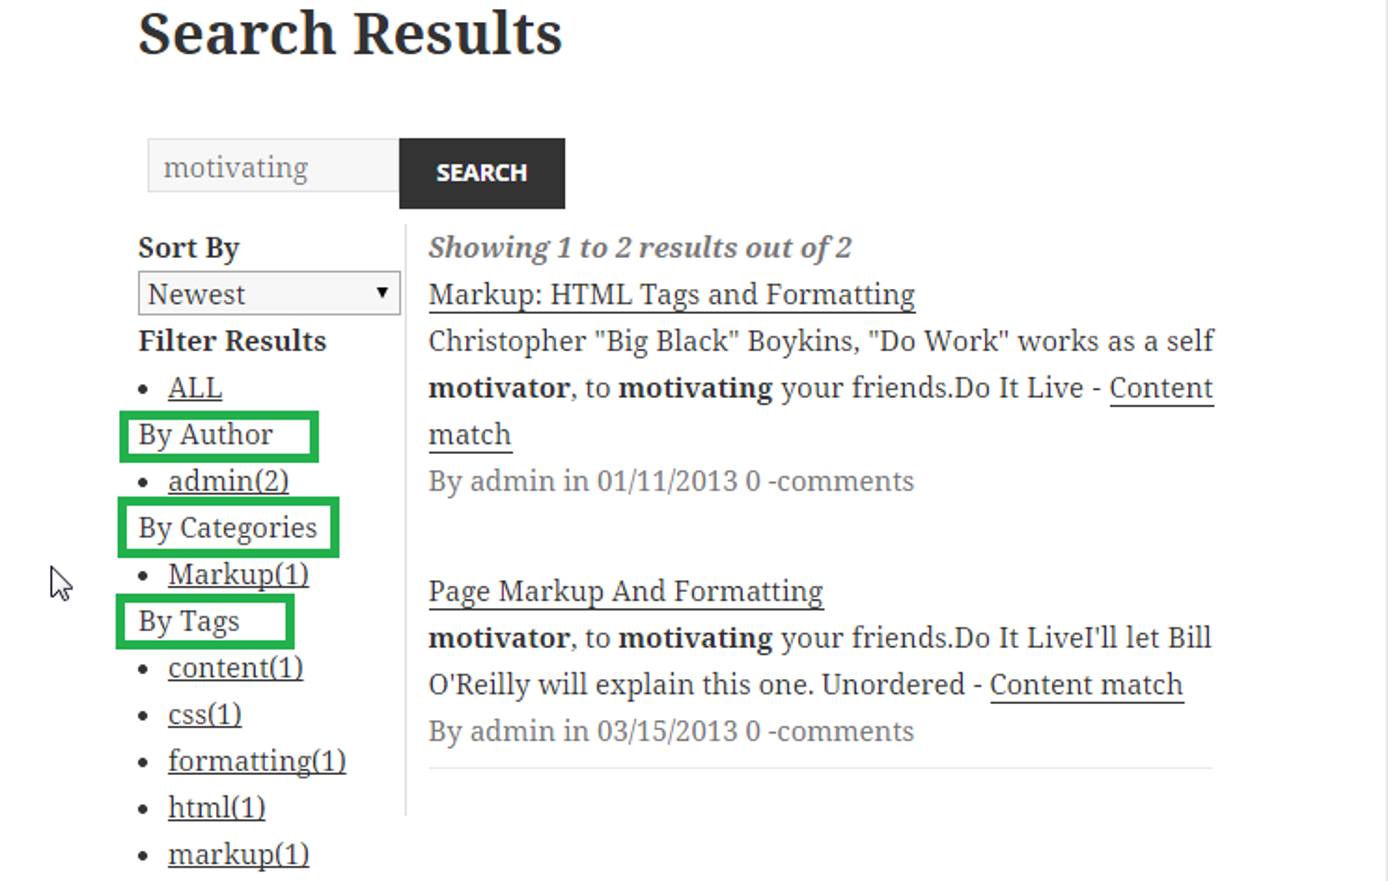Open the first result's 'Content match' link
Screen dimensions: 1388x881
pyautogui.click(x=1161, y=387)
